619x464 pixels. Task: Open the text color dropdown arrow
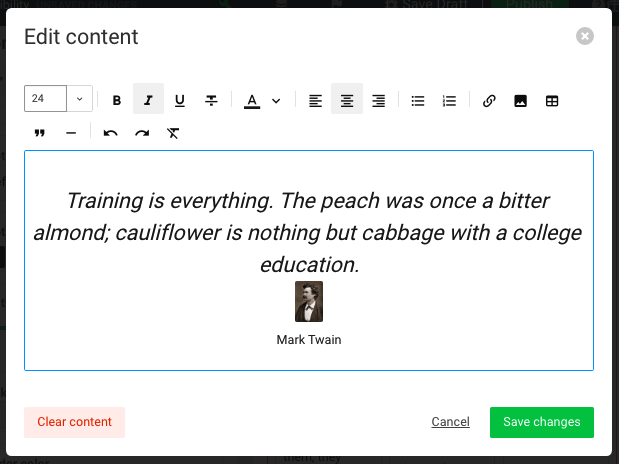pos(276,101)
